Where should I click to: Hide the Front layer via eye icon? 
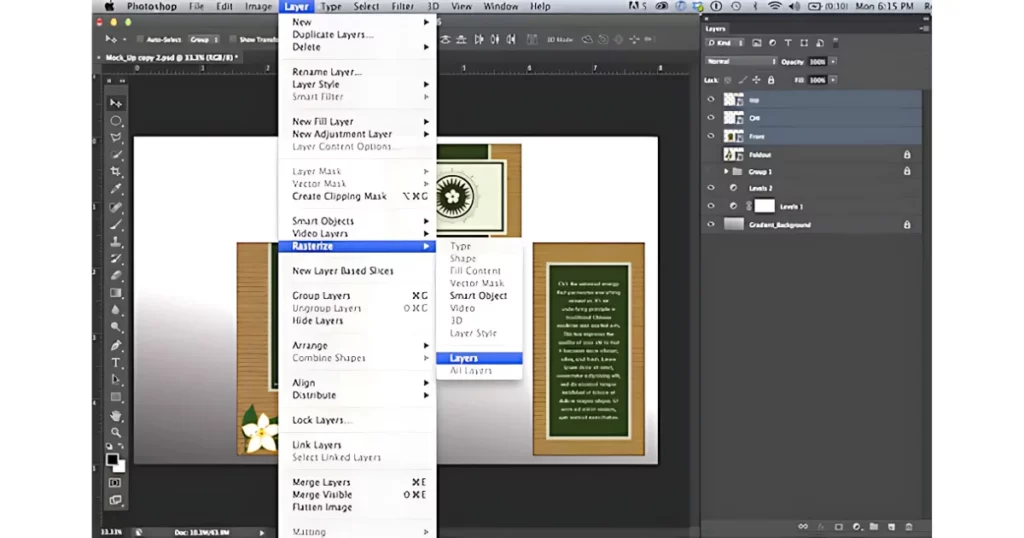(x=711, y=136)
